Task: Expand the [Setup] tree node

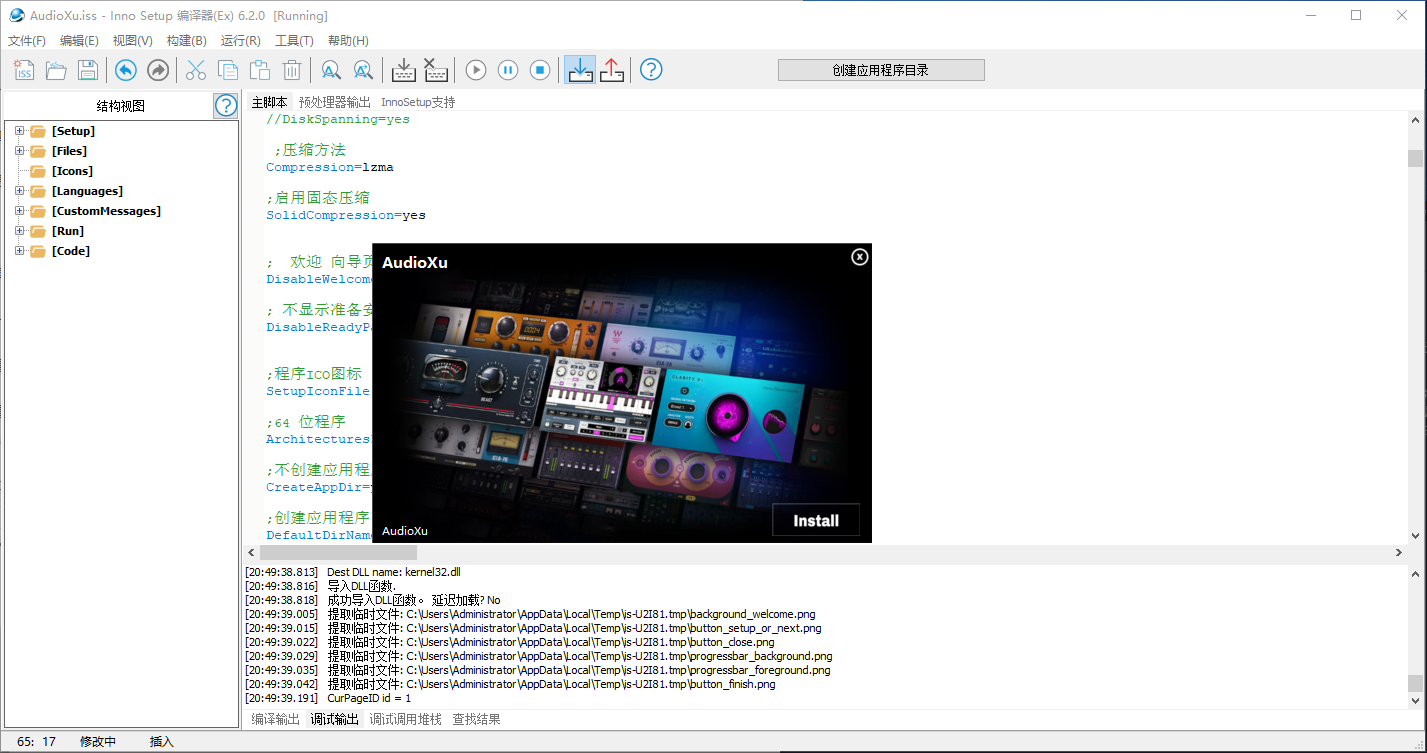Action: [x=20, y=131]
